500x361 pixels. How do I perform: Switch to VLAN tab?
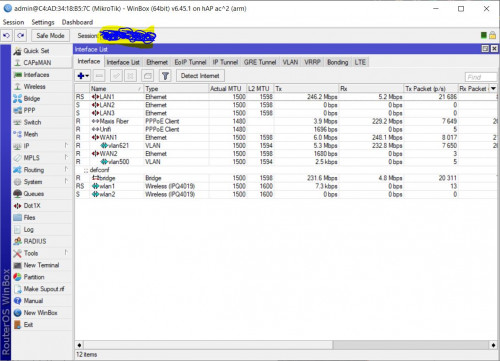pyautogui.click(x=290, y=62)
